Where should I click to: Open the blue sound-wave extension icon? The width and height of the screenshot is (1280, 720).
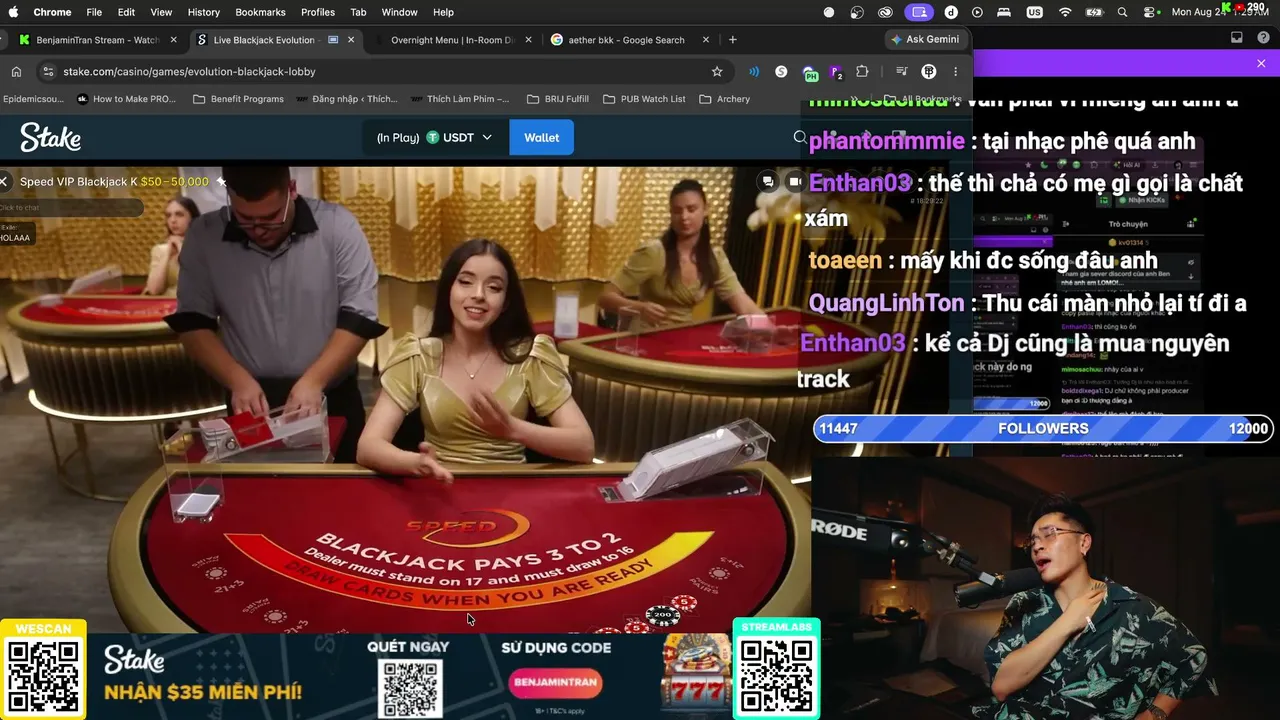(754, 72)
